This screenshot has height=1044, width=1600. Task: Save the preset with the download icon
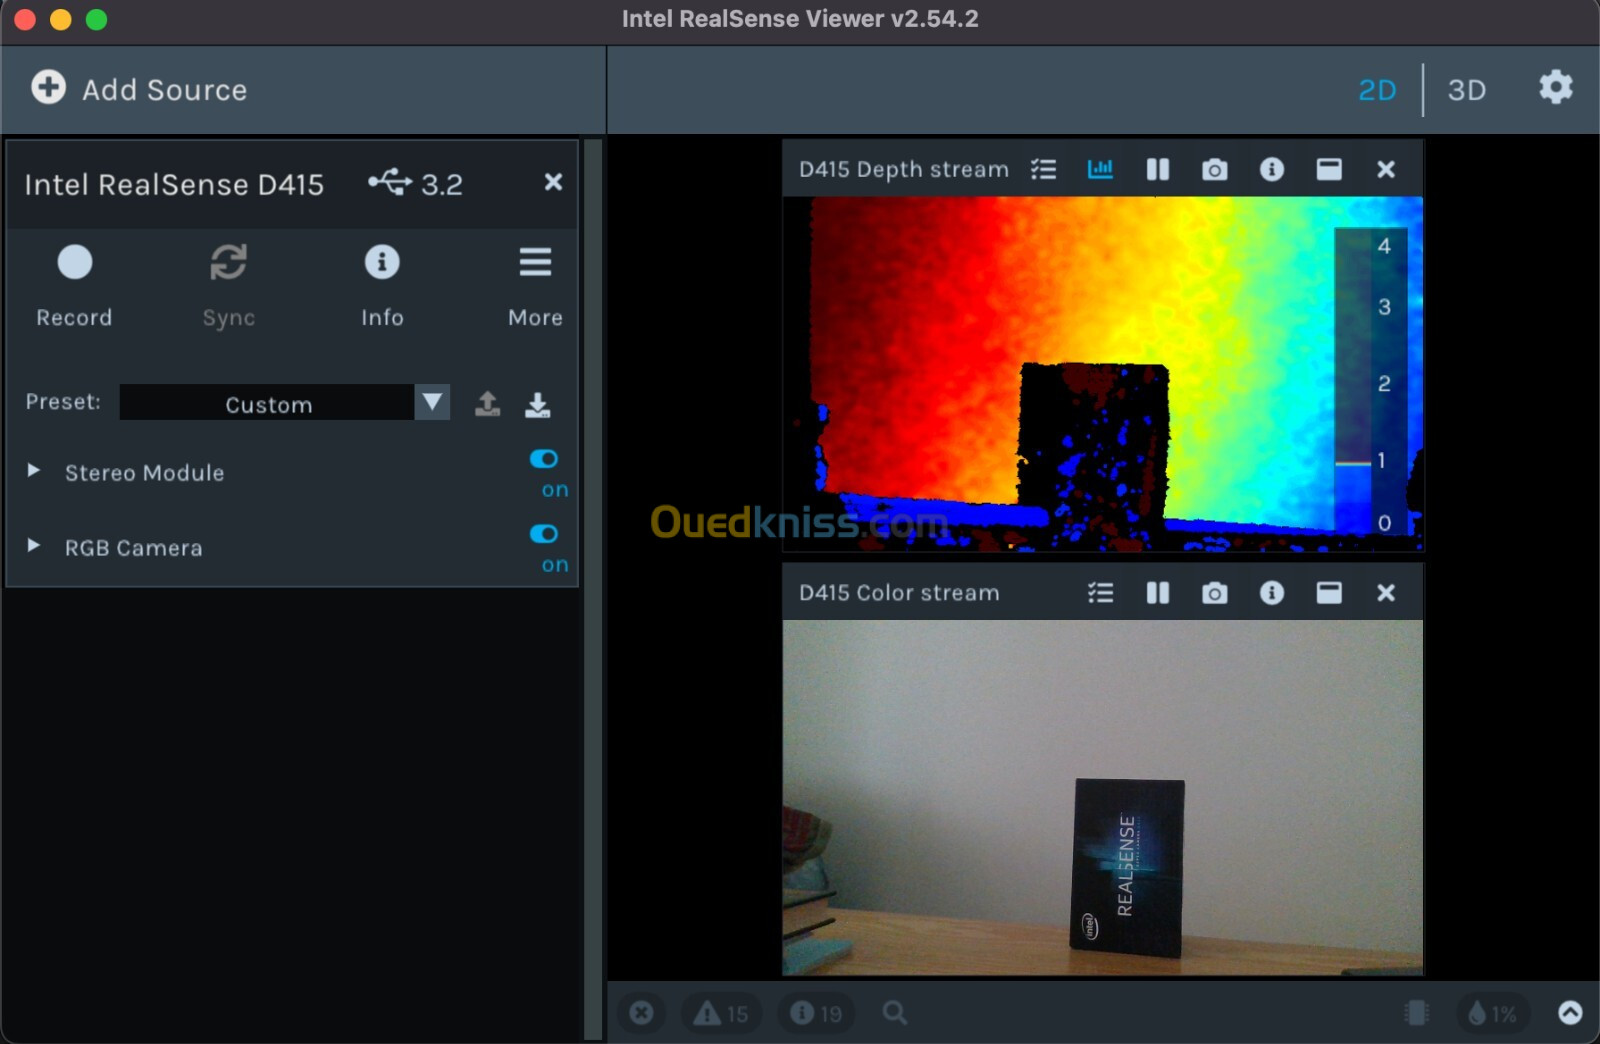pyautogui.click(x=537, y=403)
